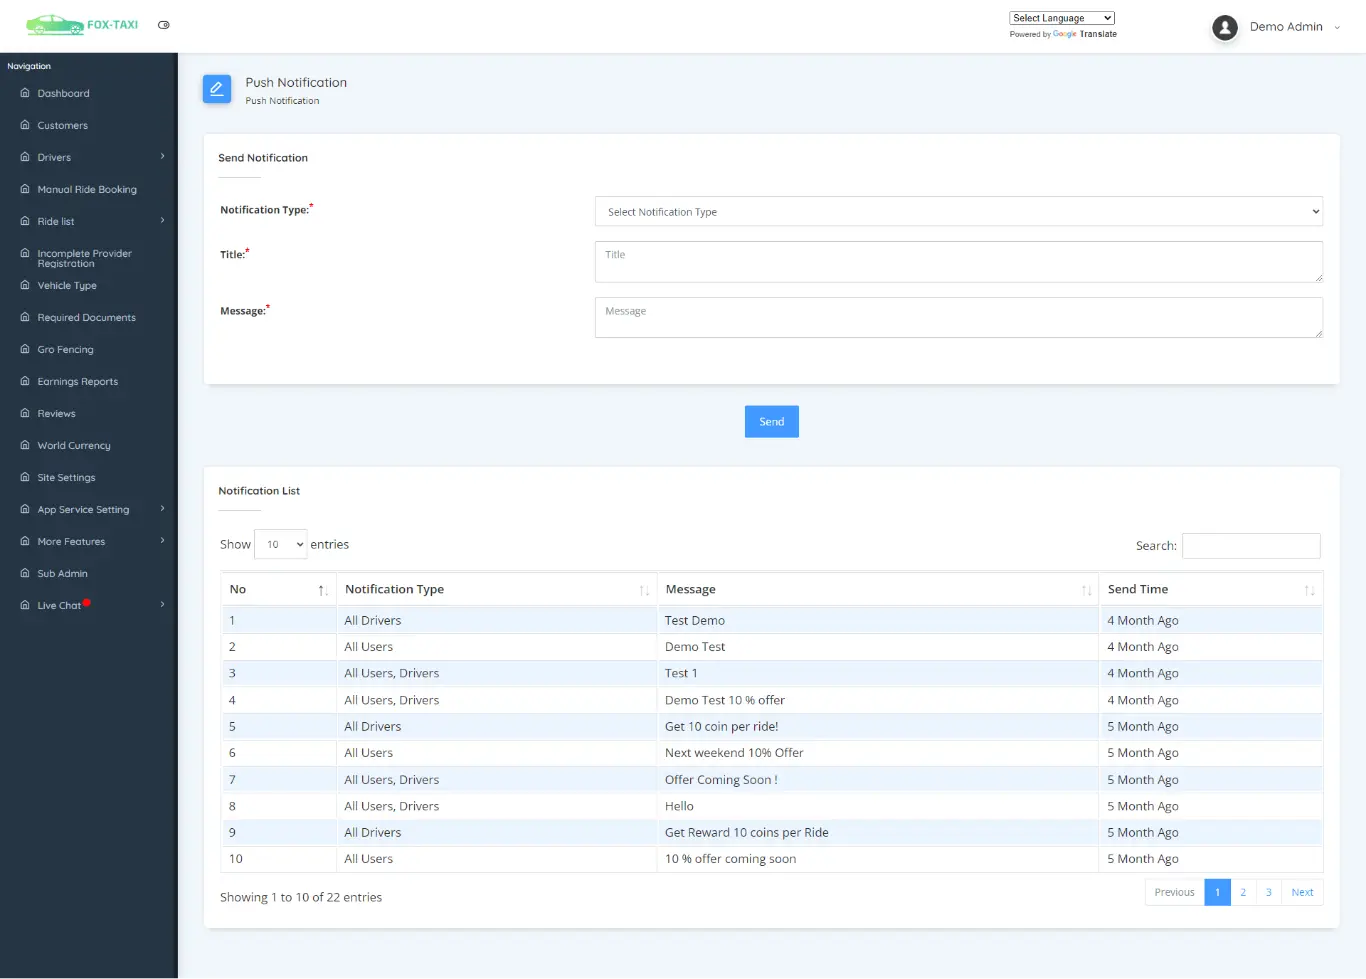Screen dimensions: 1366x979
Task: Open the Select Language dropdown
Action: [x=1062, y=18]
